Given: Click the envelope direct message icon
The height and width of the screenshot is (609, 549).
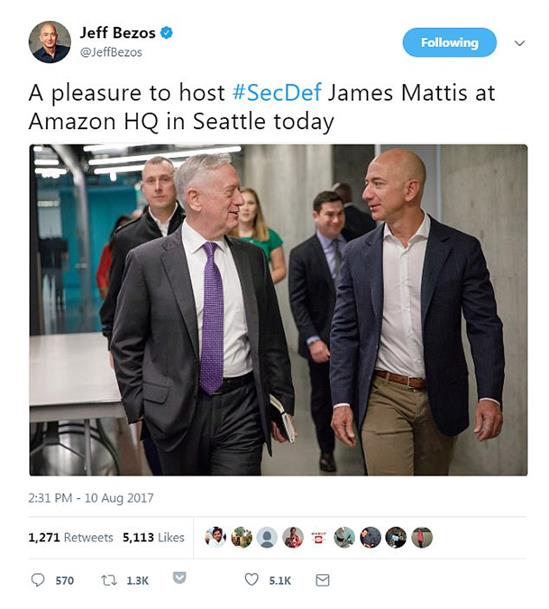Looking at the screenshot, I should pyautogui.click(x=322, y=580).
